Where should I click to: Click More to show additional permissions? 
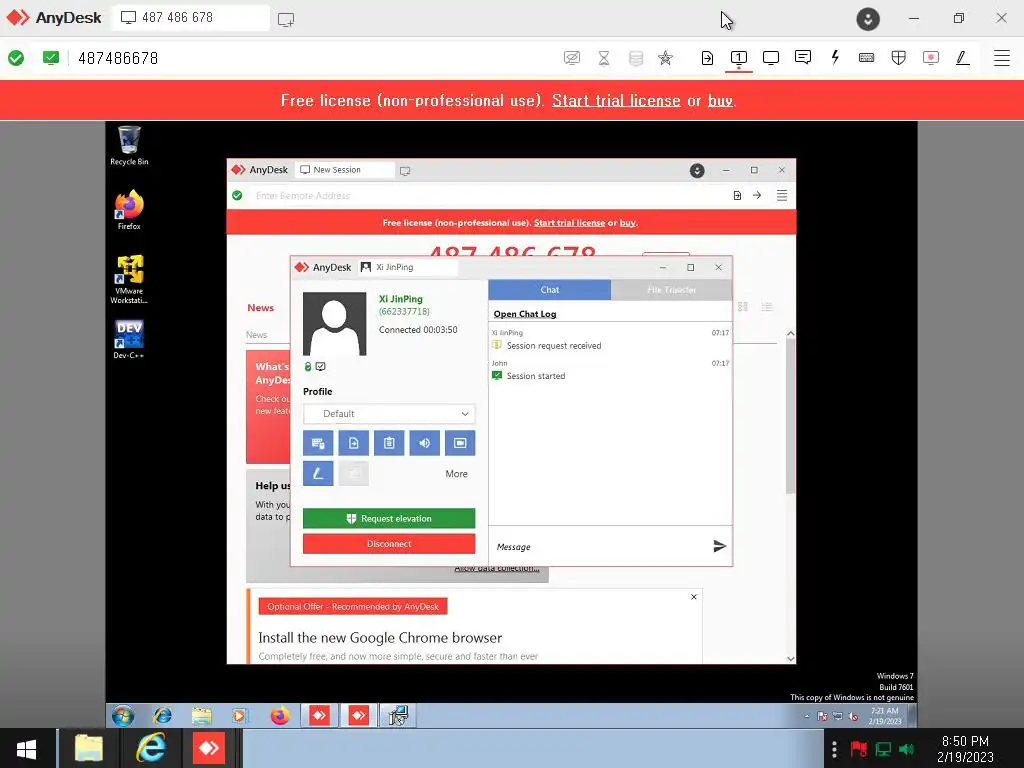[x=456, y=474]
